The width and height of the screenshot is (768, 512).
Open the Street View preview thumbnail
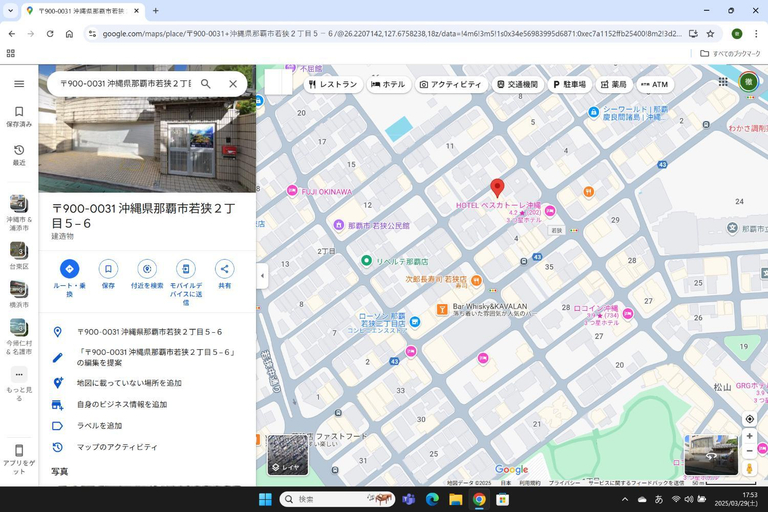coord(711,455)
